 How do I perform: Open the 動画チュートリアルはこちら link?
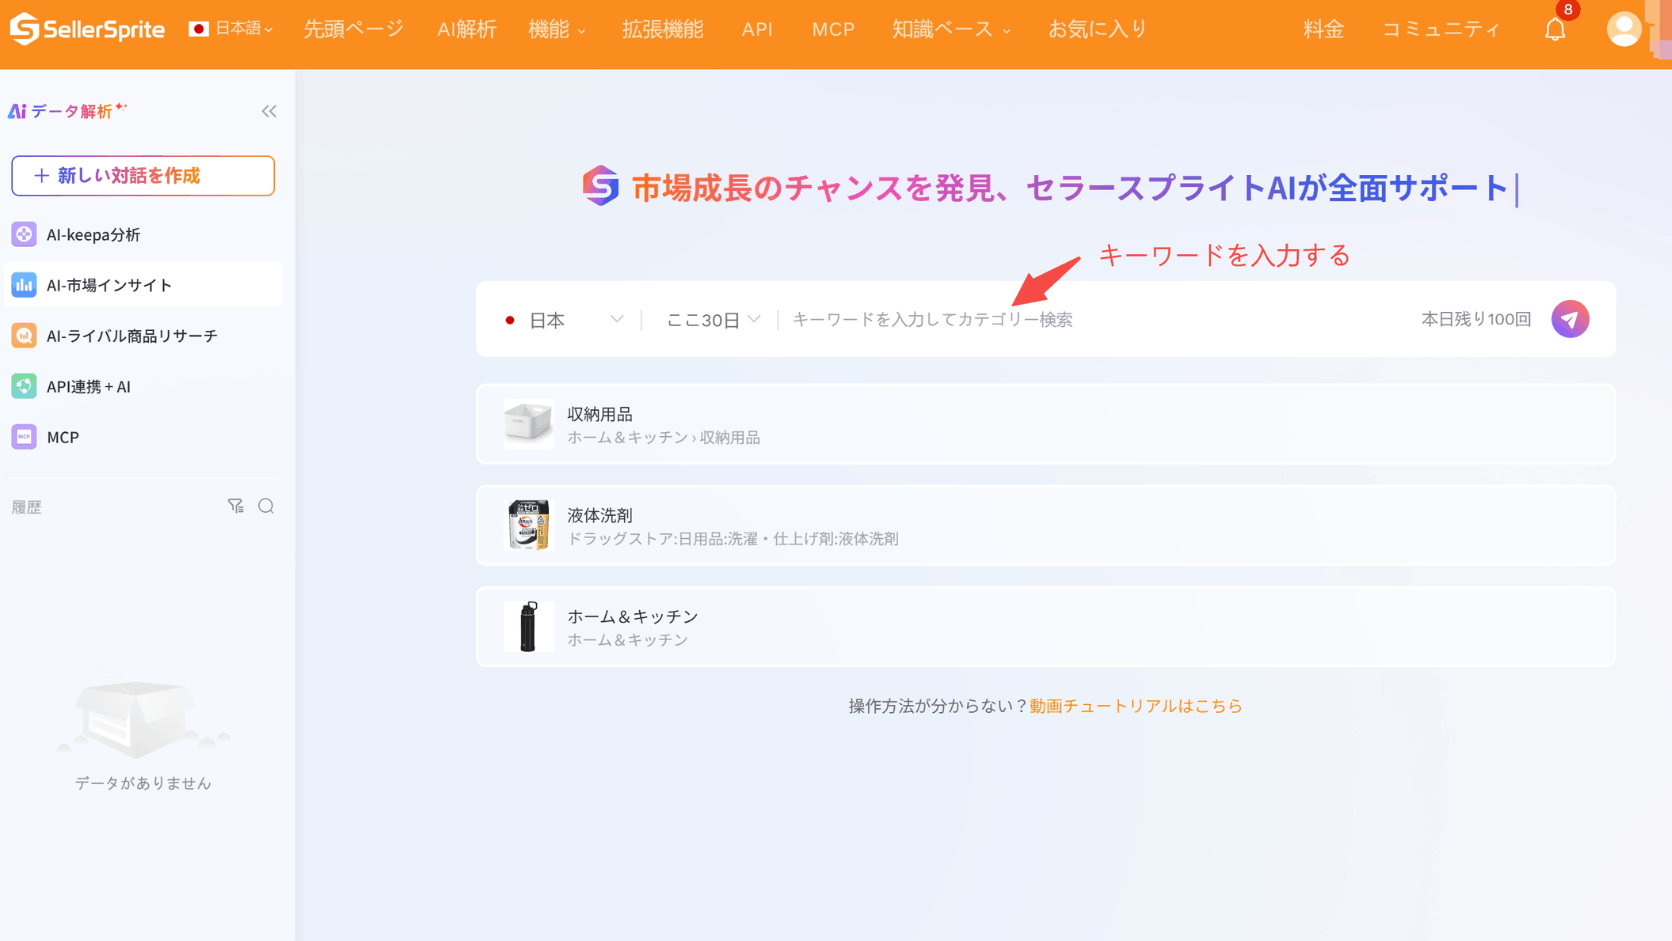(x=1135, y=706)
